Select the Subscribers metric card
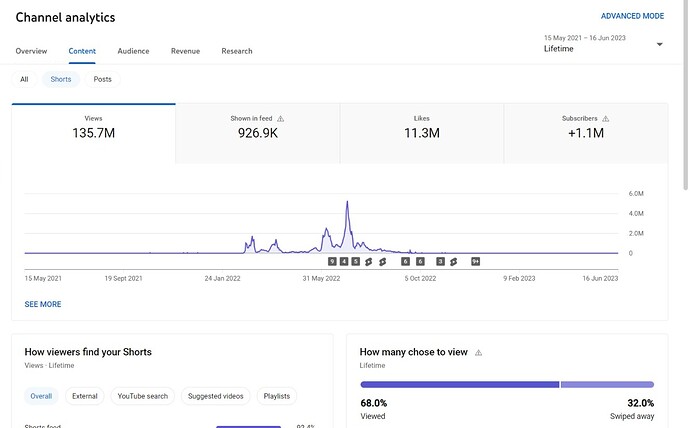 point(586,133)
